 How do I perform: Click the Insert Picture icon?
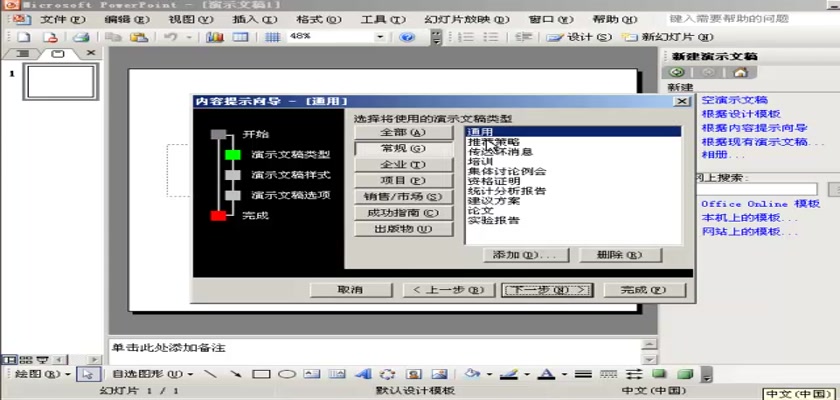[x=439, y=374]
